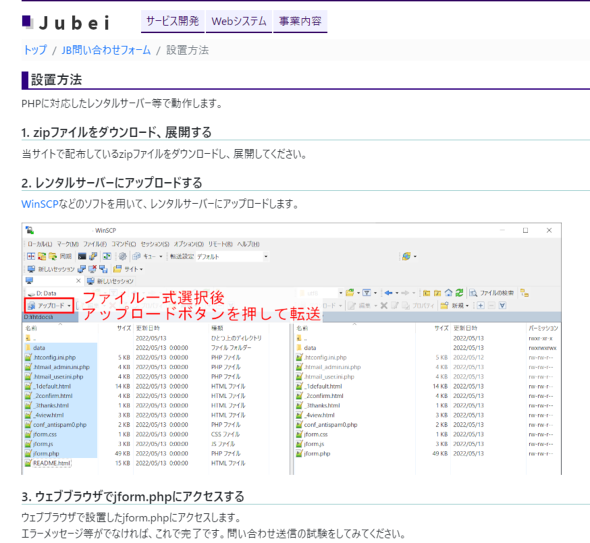Click the ファイルの検索 find files icon
The width and height of the screenshot is (590, 543).
point(492,293)
